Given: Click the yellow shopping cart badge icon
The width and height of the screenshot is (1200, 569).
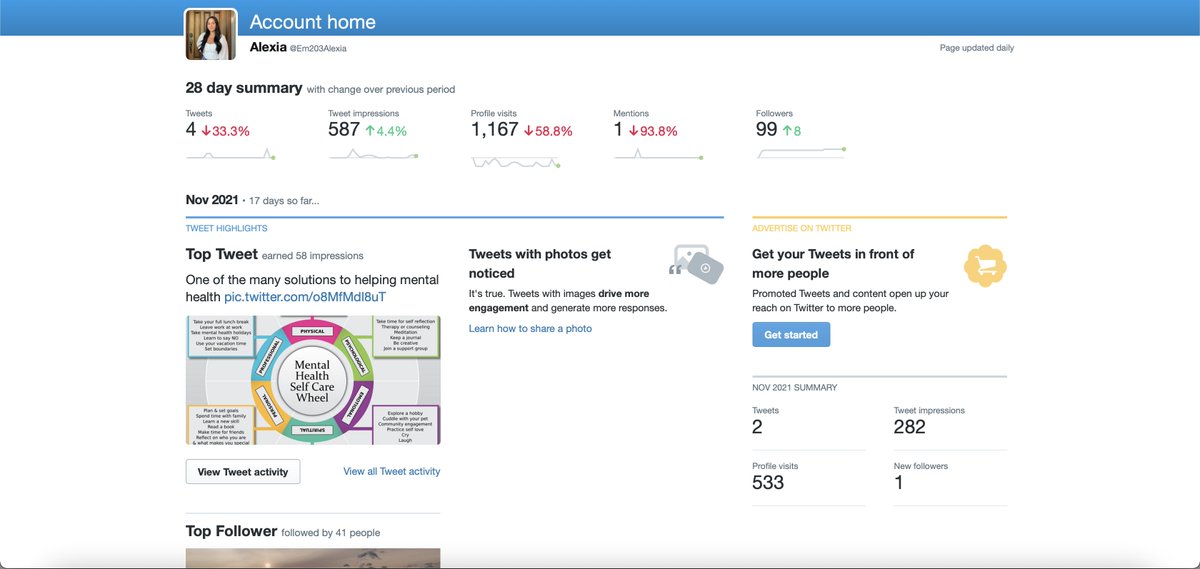Looking at the screenshot, I should [x=985, y=265].
